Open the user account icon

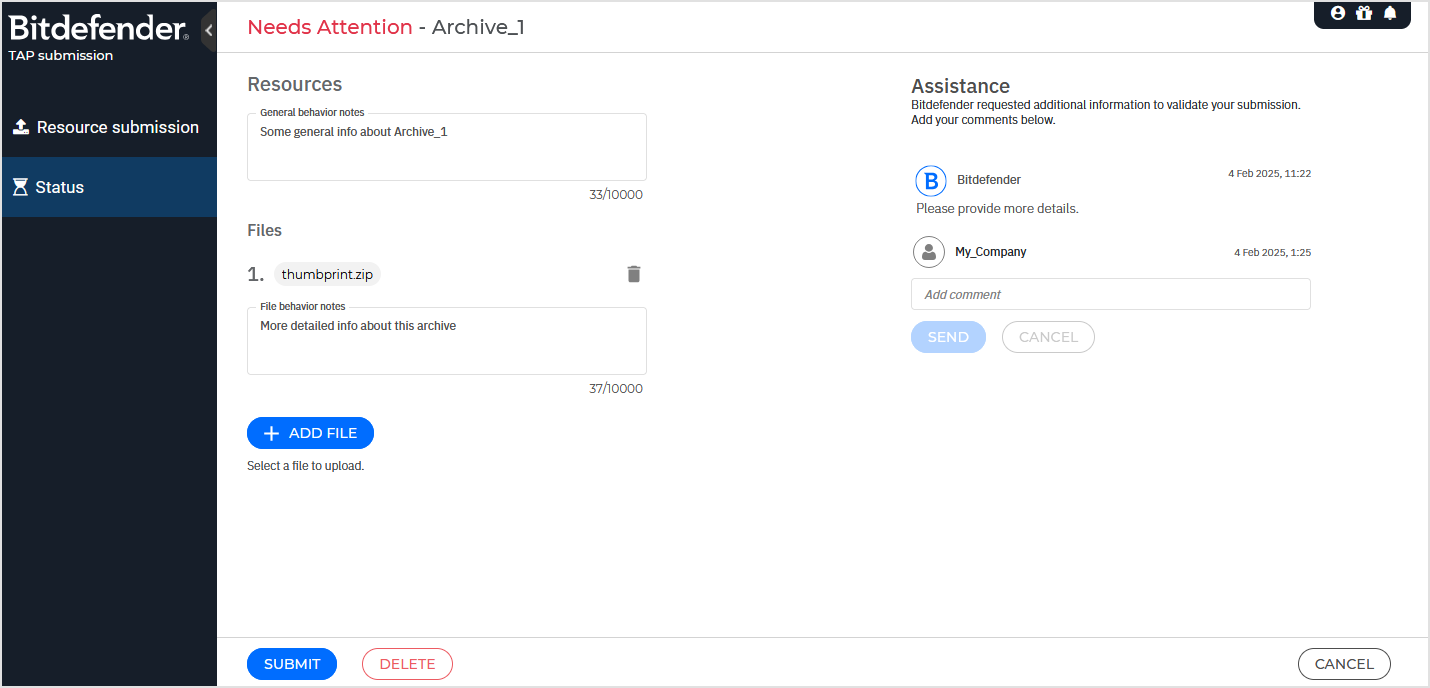click(x=1337, y=13)
